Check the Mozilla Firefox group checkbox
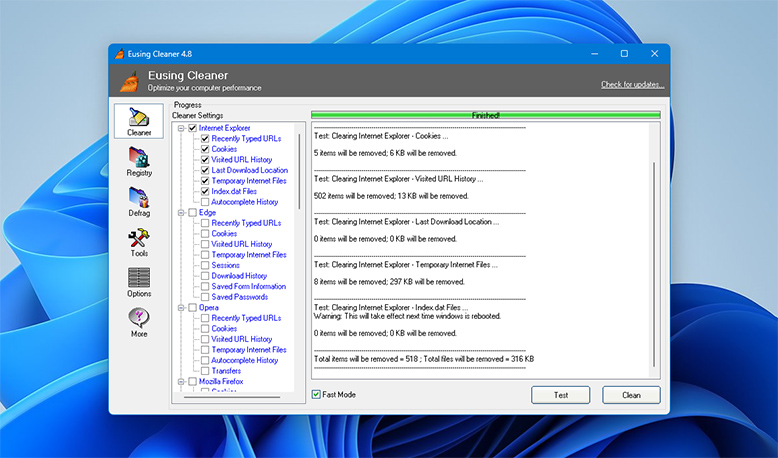778x458 pixels. coord(193,382)
